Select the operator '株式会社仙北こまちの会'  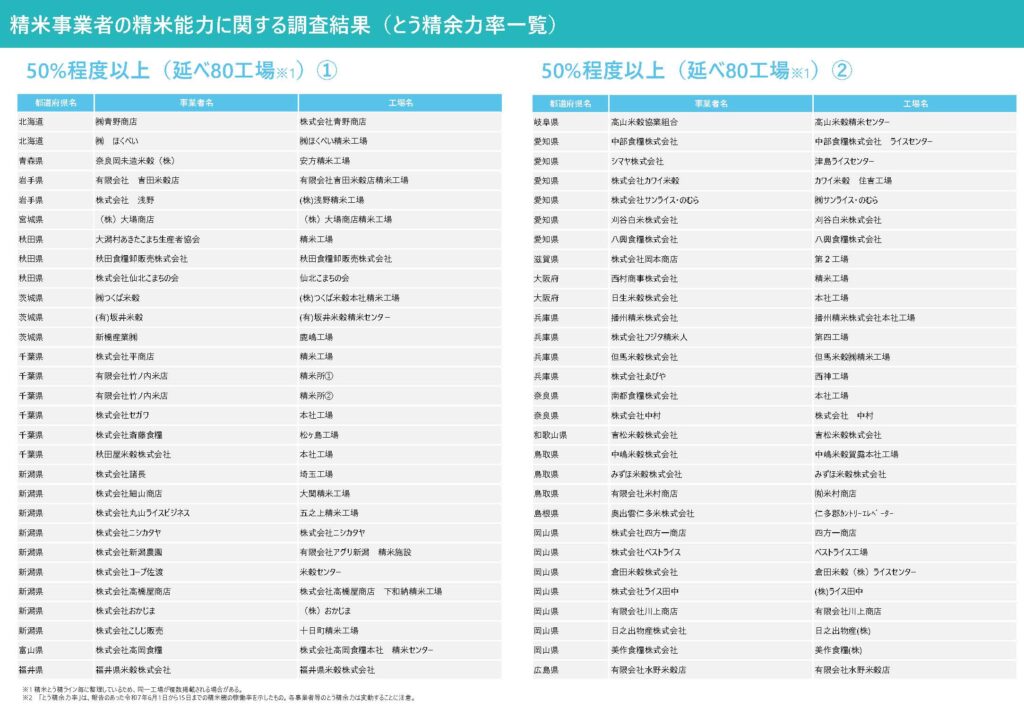click(x=137, y=278)
